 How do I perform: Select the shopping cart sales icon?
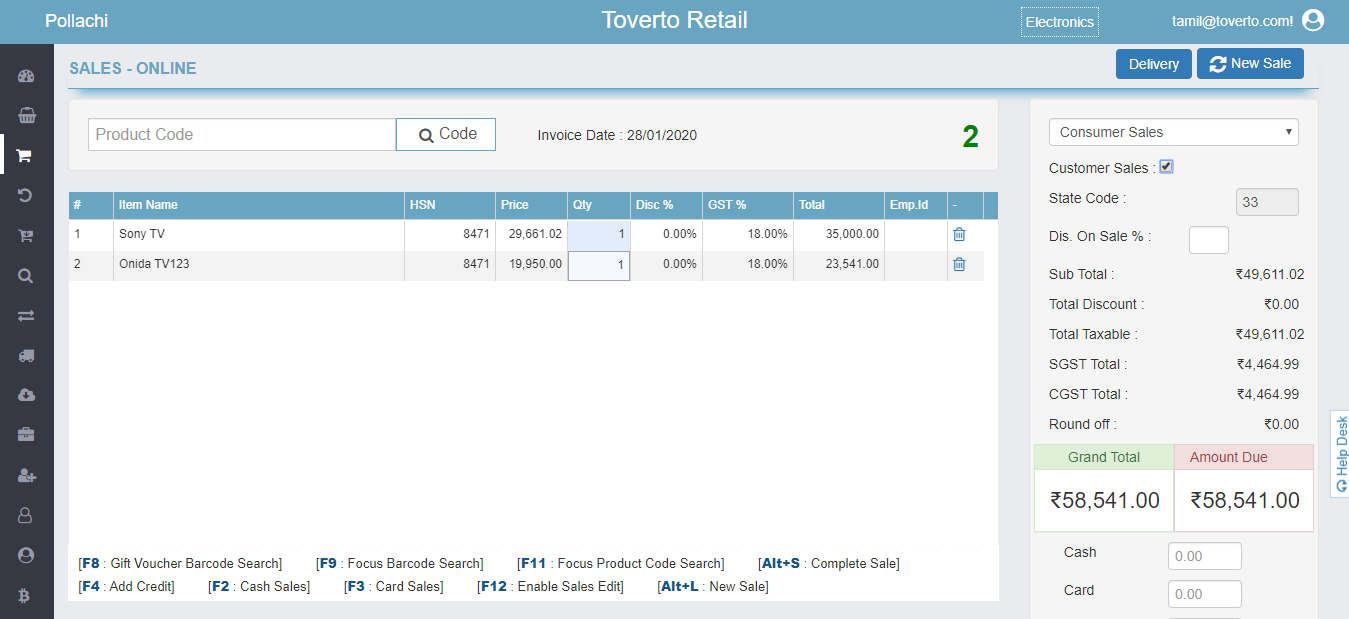pyautogui.click(x=26, y=156)
